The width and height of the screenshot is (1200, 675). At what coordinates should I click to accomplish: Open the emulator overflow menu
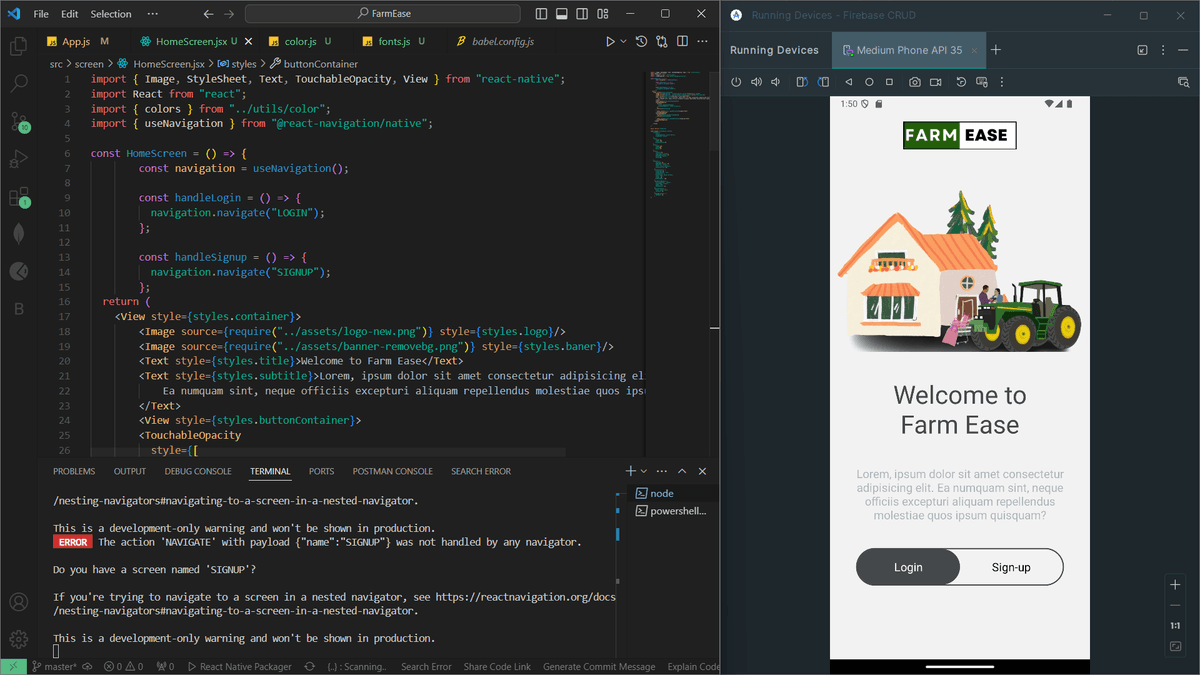pyautogui.click(x=1002, y=82)
